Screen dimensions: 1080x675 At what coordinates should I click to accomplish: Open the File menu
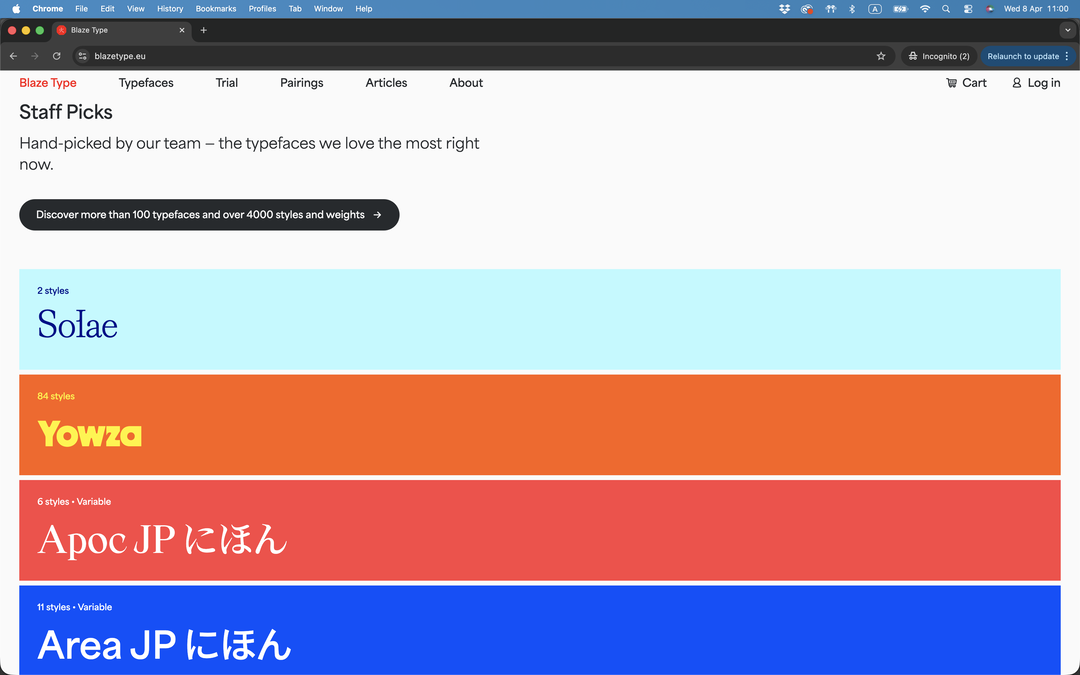(x=81, y=9)
